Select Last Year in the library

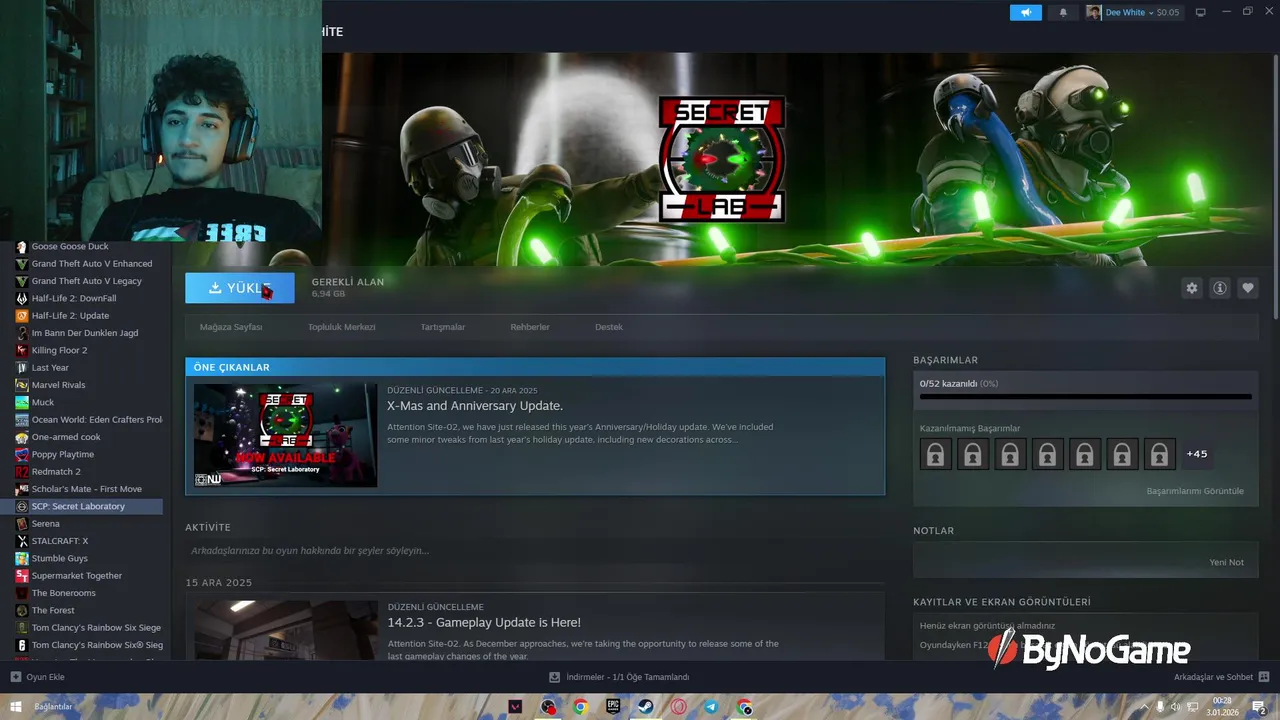coord(50,368)
